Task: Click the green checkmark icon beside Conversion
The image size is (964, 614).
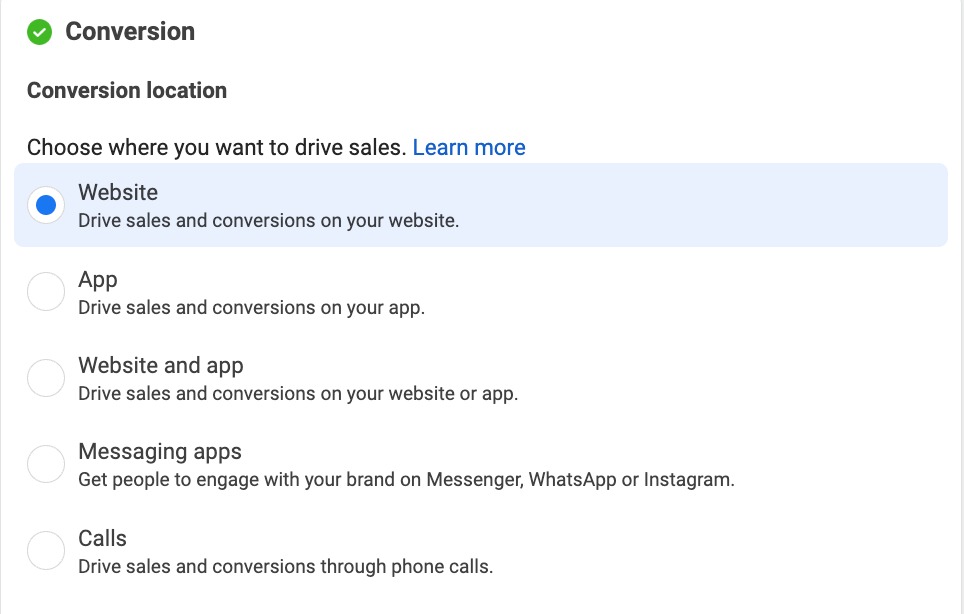Action: [x=40, y=32]
